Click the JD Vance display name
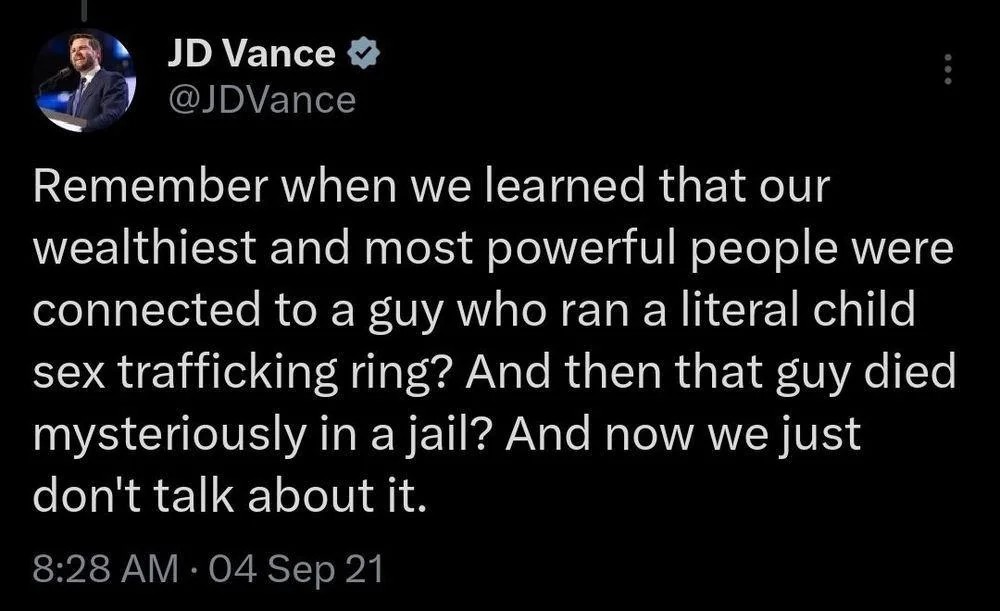Viewport: 1000px width, 611px height. [251, 54]
